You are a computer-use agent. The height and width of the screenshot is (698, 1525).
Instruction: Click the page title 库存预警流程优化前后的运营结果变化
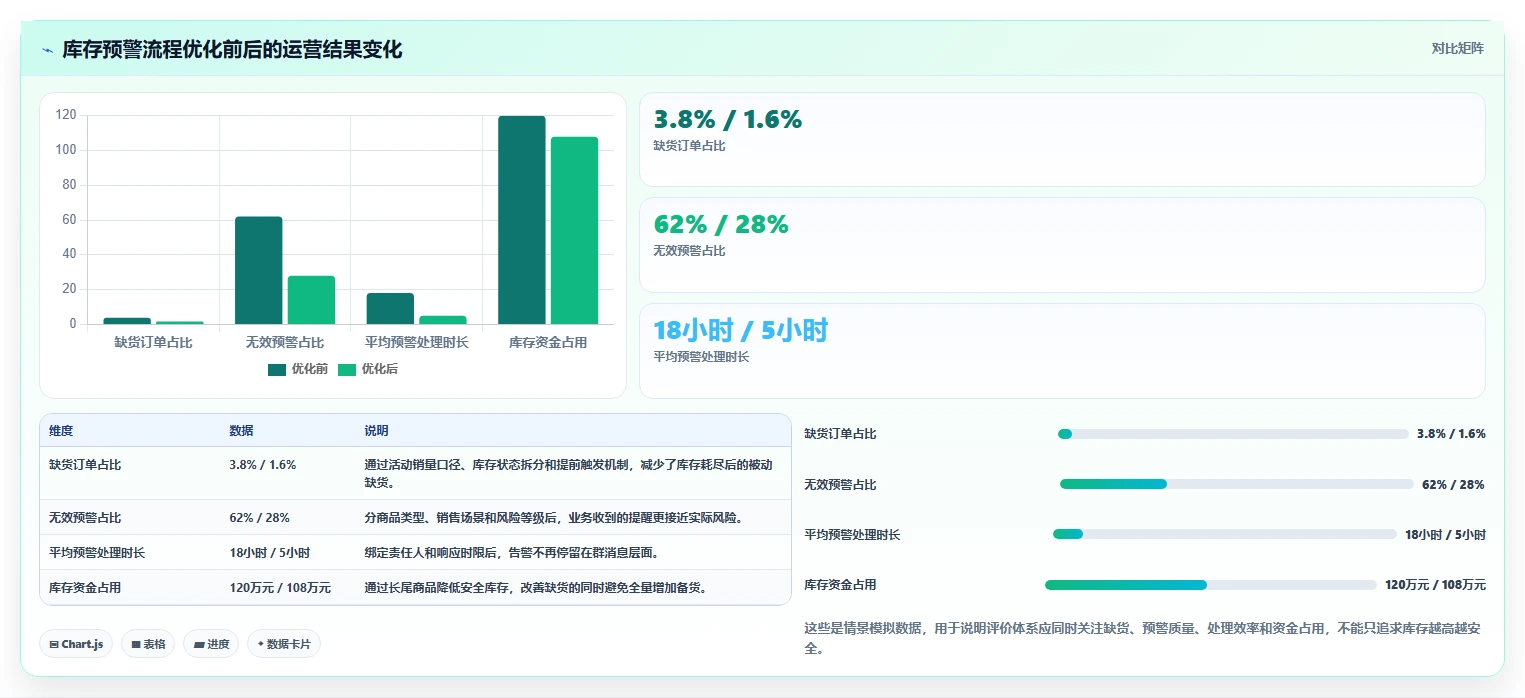coord(232,50)
